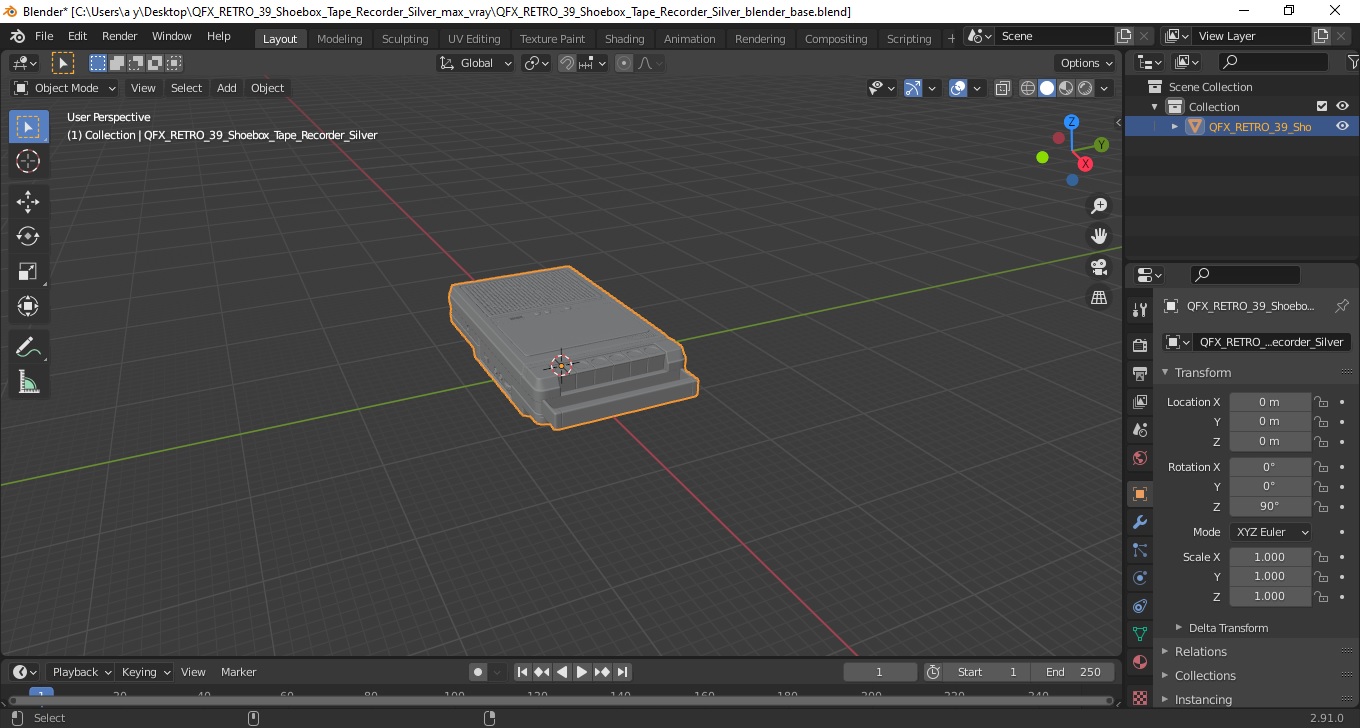This screenshot has height=728, width=1360.
Task: Switch to solid viewport shading
Action: tap(1047, 88)
